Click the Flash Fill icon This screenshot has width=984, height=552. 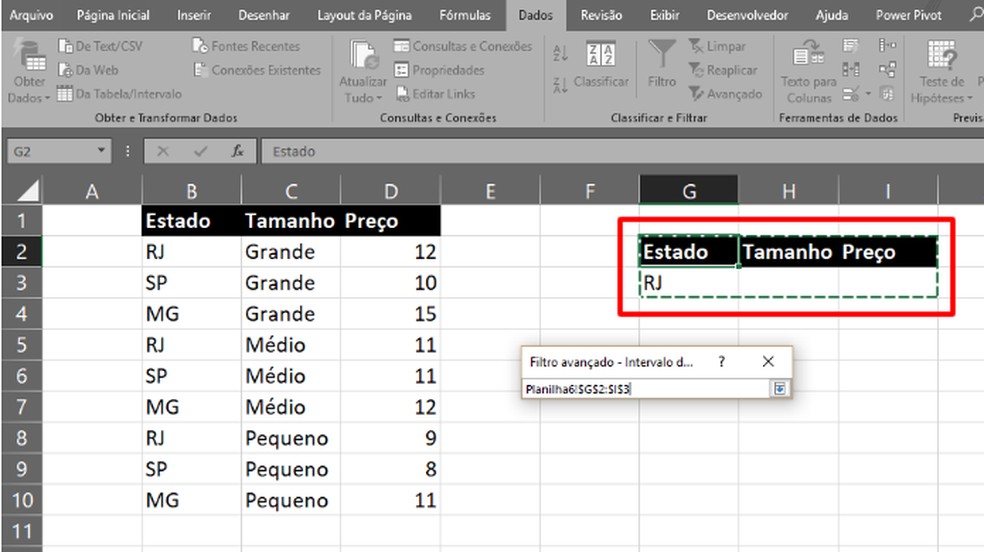click(850, 46)
